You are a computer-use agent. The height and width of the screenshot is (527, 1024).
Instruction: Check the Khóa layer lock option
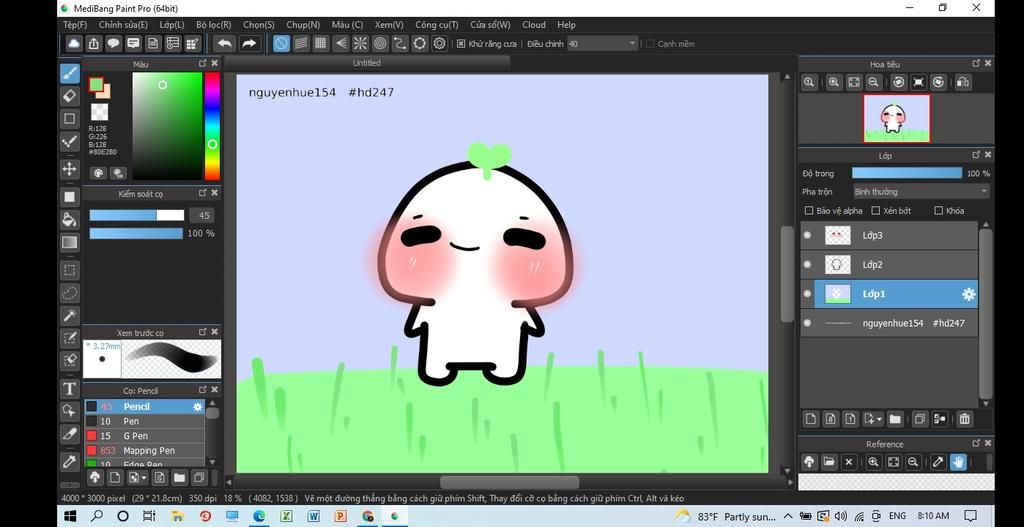pyautogui.click(x=938, y=210)
